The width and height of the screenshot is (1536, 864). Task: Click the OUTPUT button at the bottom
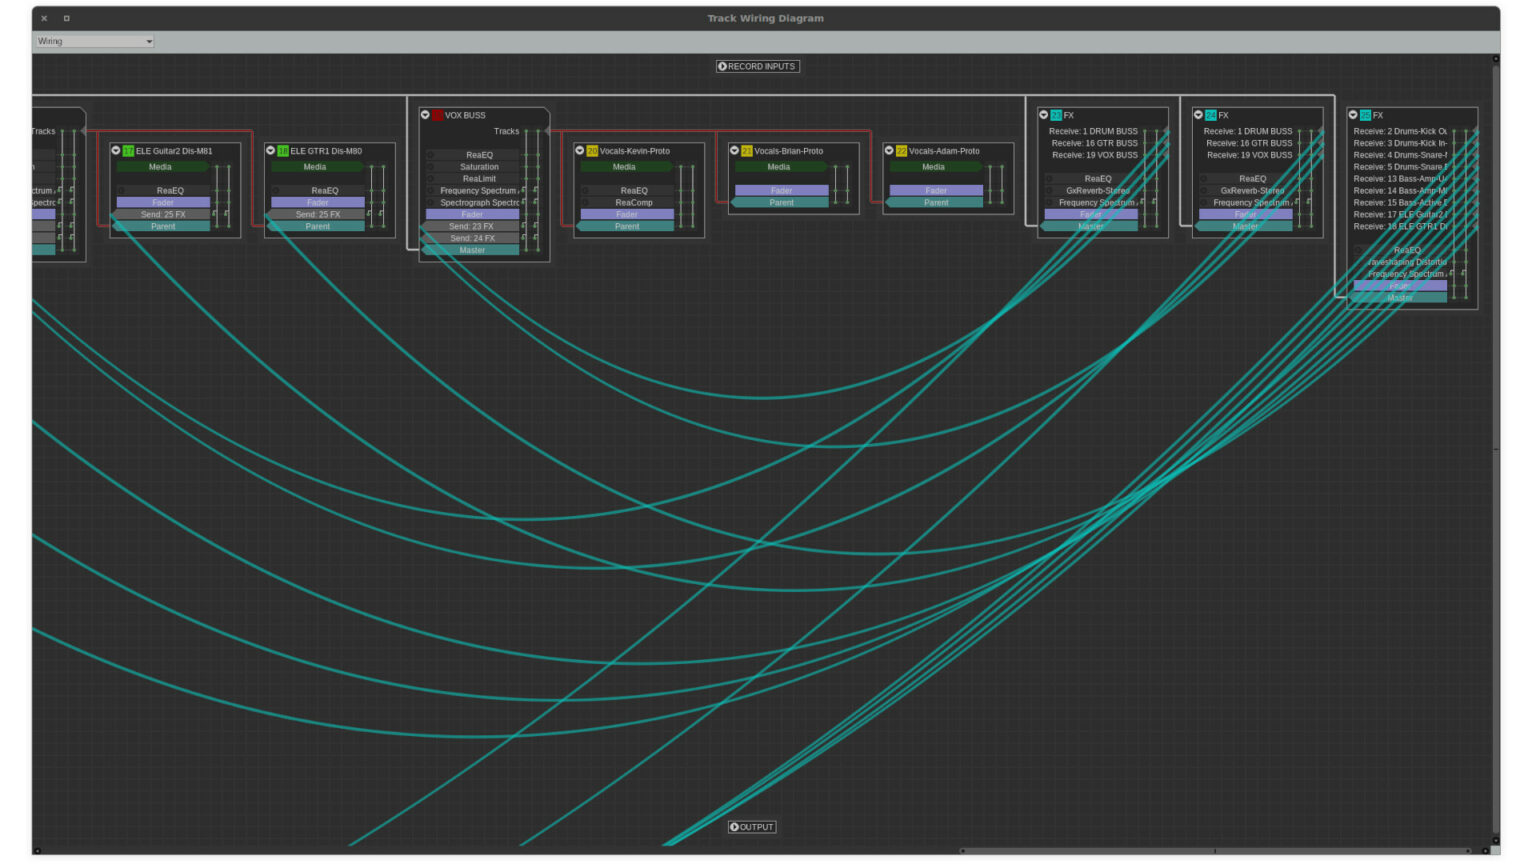click(x=752, y=827)
